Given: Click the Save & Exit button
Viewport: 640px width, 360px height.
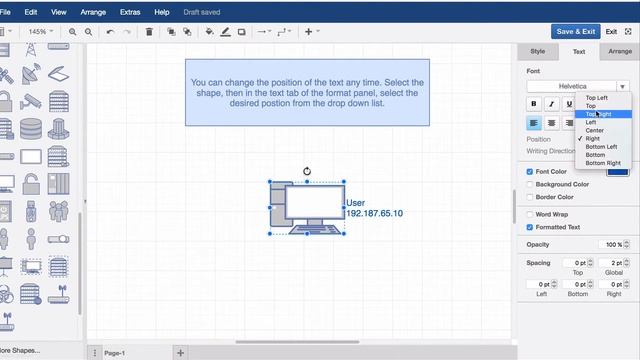Looking at the screenshot, I should coord(576,31).
